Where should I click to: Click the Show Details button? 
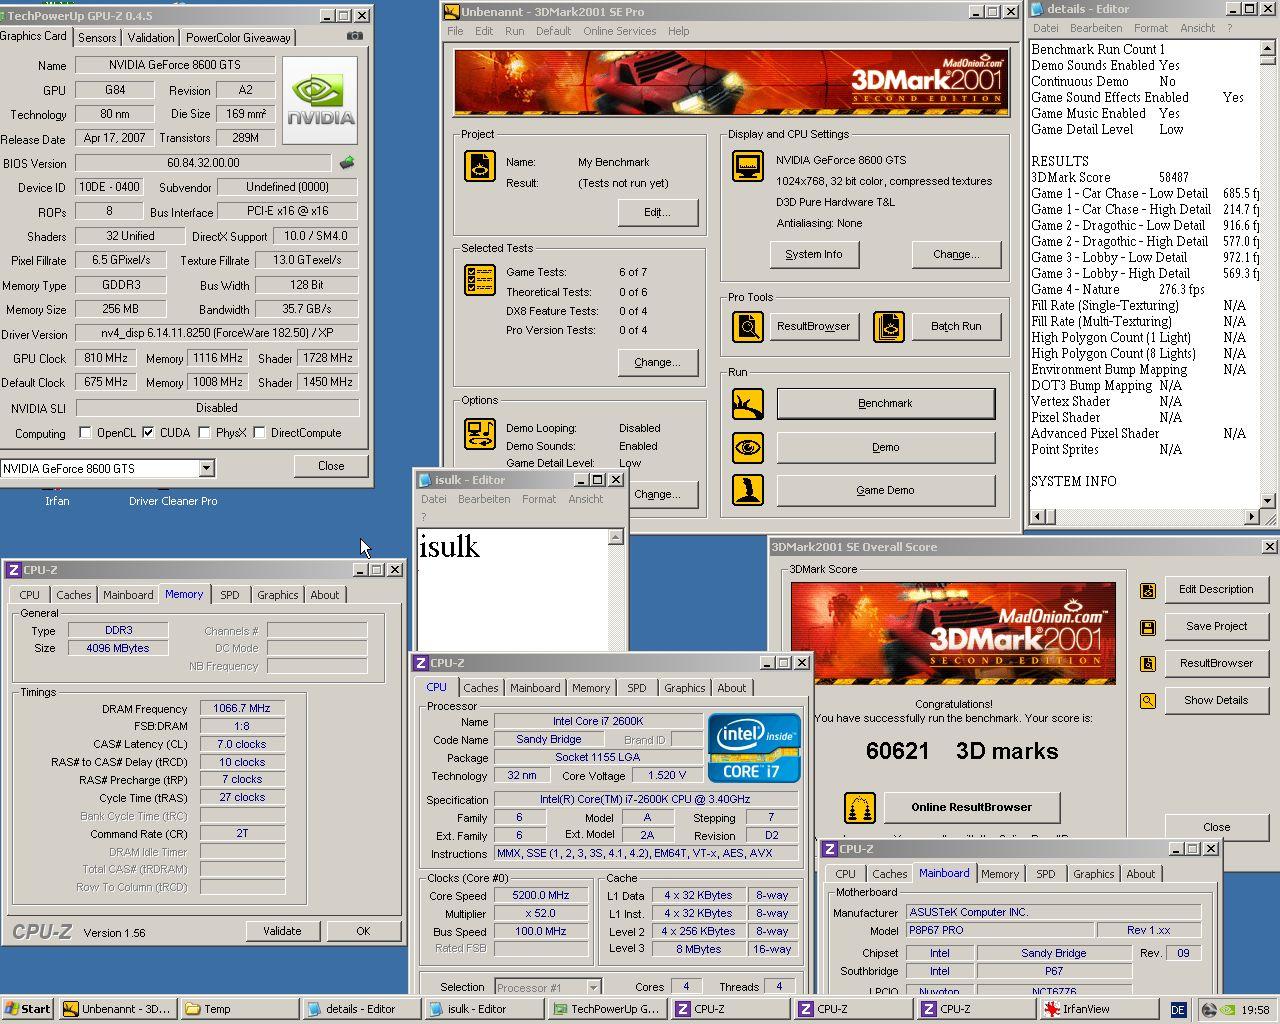(x=1216, y=701)
